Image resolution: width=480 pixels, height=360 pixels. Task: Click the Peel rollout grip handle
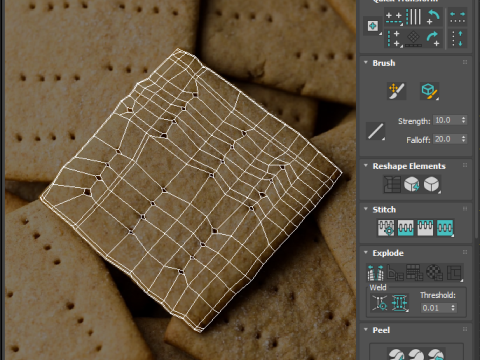465,329
